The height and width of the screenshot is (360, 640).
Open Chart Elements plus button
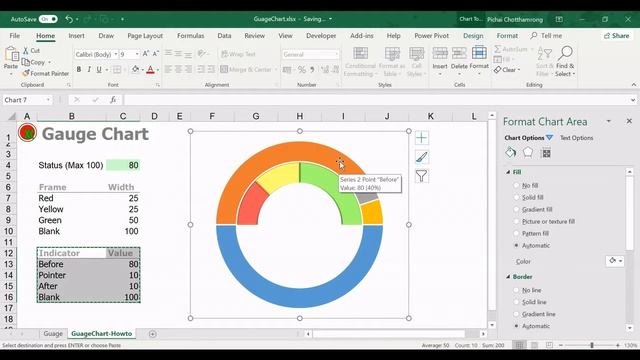[422, 138]
